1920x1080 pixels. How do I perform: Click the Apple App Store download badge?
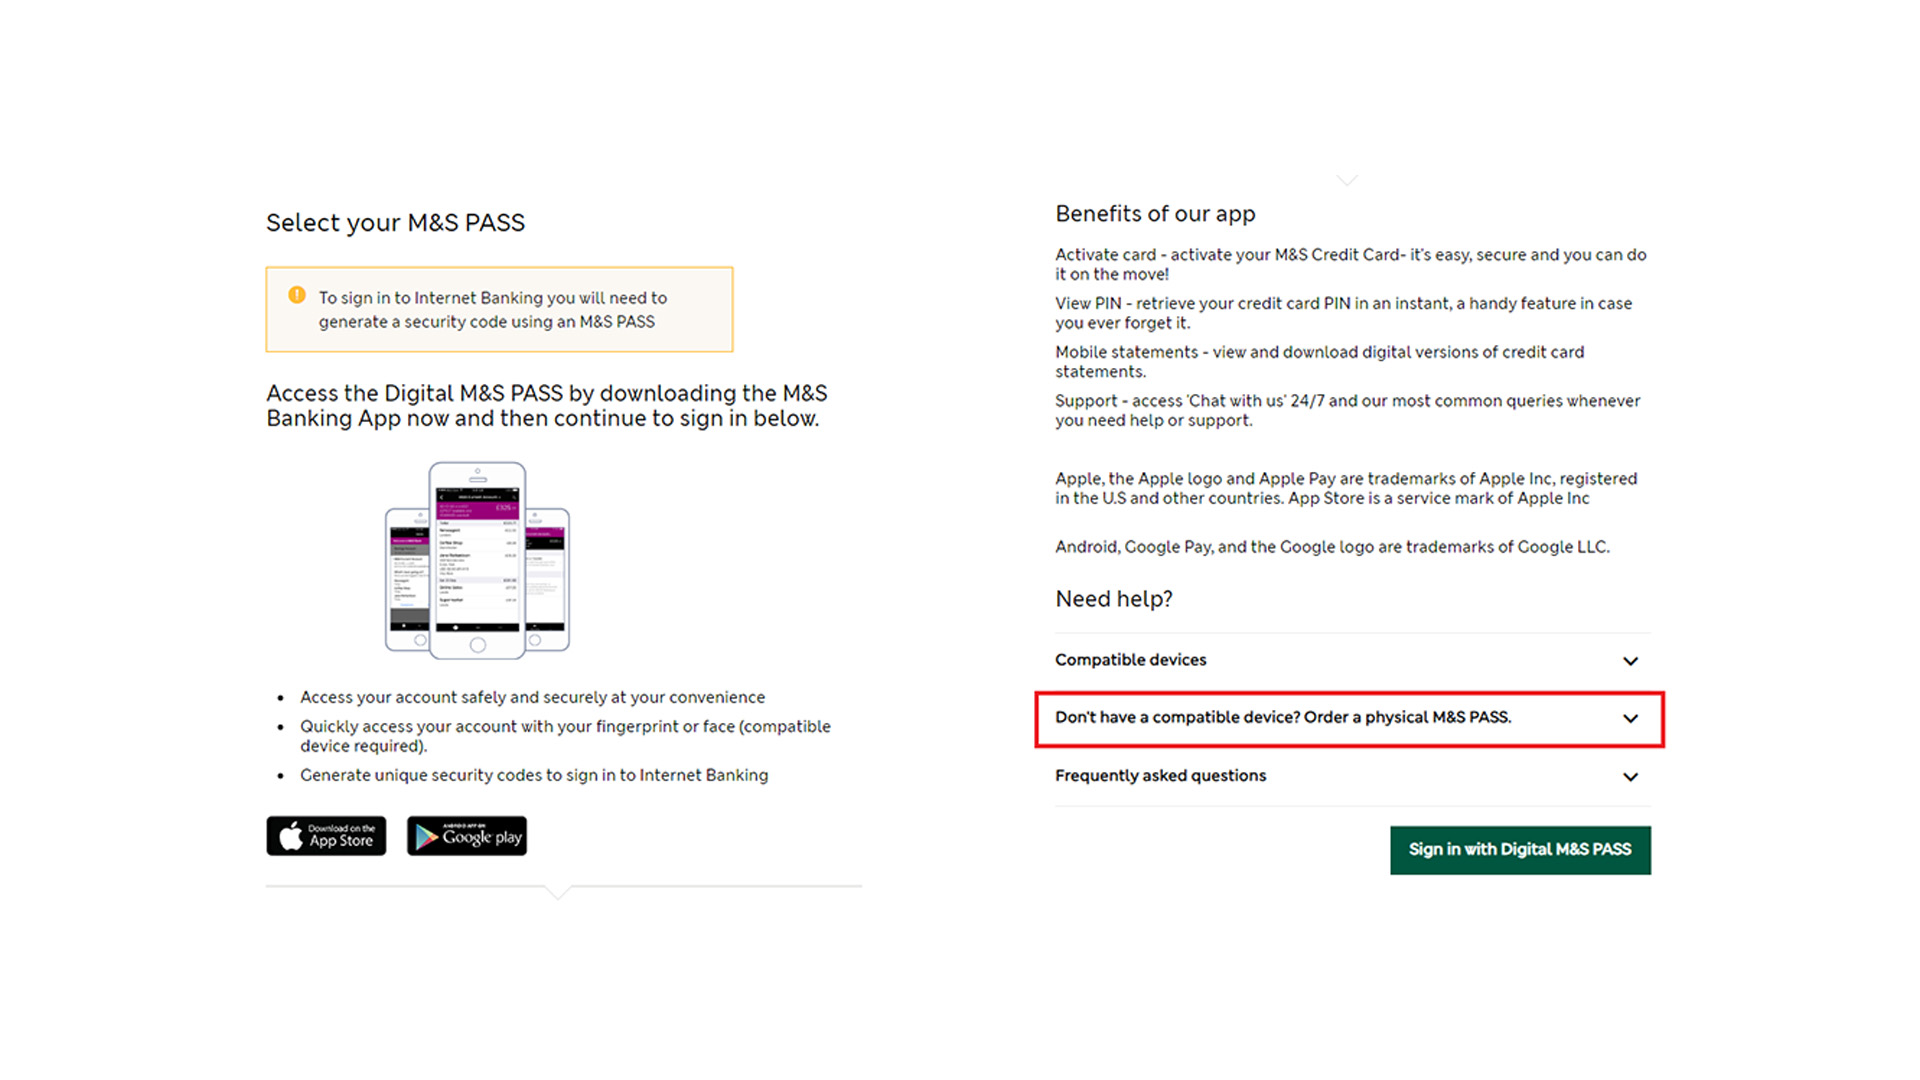(x=325, y=836)
